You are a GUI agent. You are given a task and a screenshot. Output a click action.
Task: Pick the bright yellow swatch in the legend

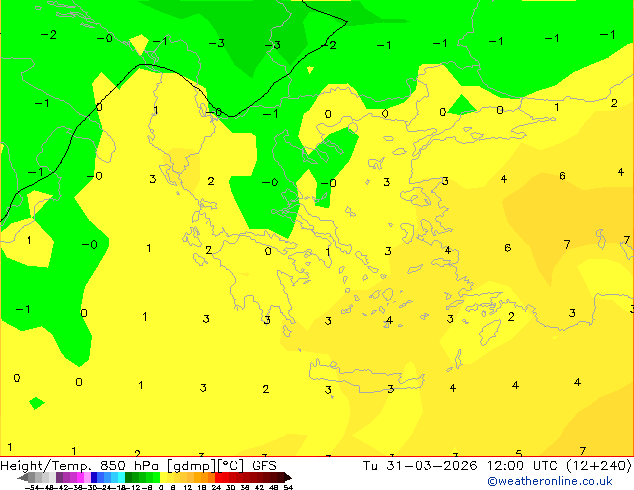163,477
